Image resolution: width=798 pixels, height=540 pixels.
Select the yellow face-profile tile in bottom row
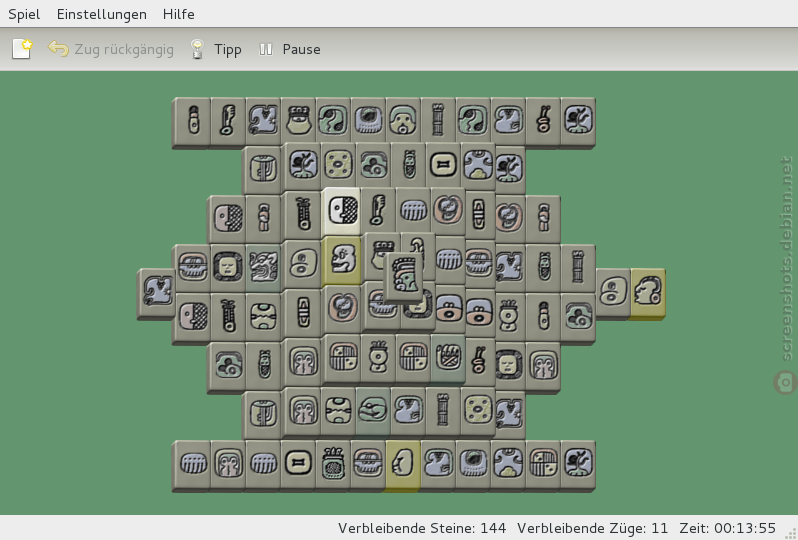(x=403, y=465)
